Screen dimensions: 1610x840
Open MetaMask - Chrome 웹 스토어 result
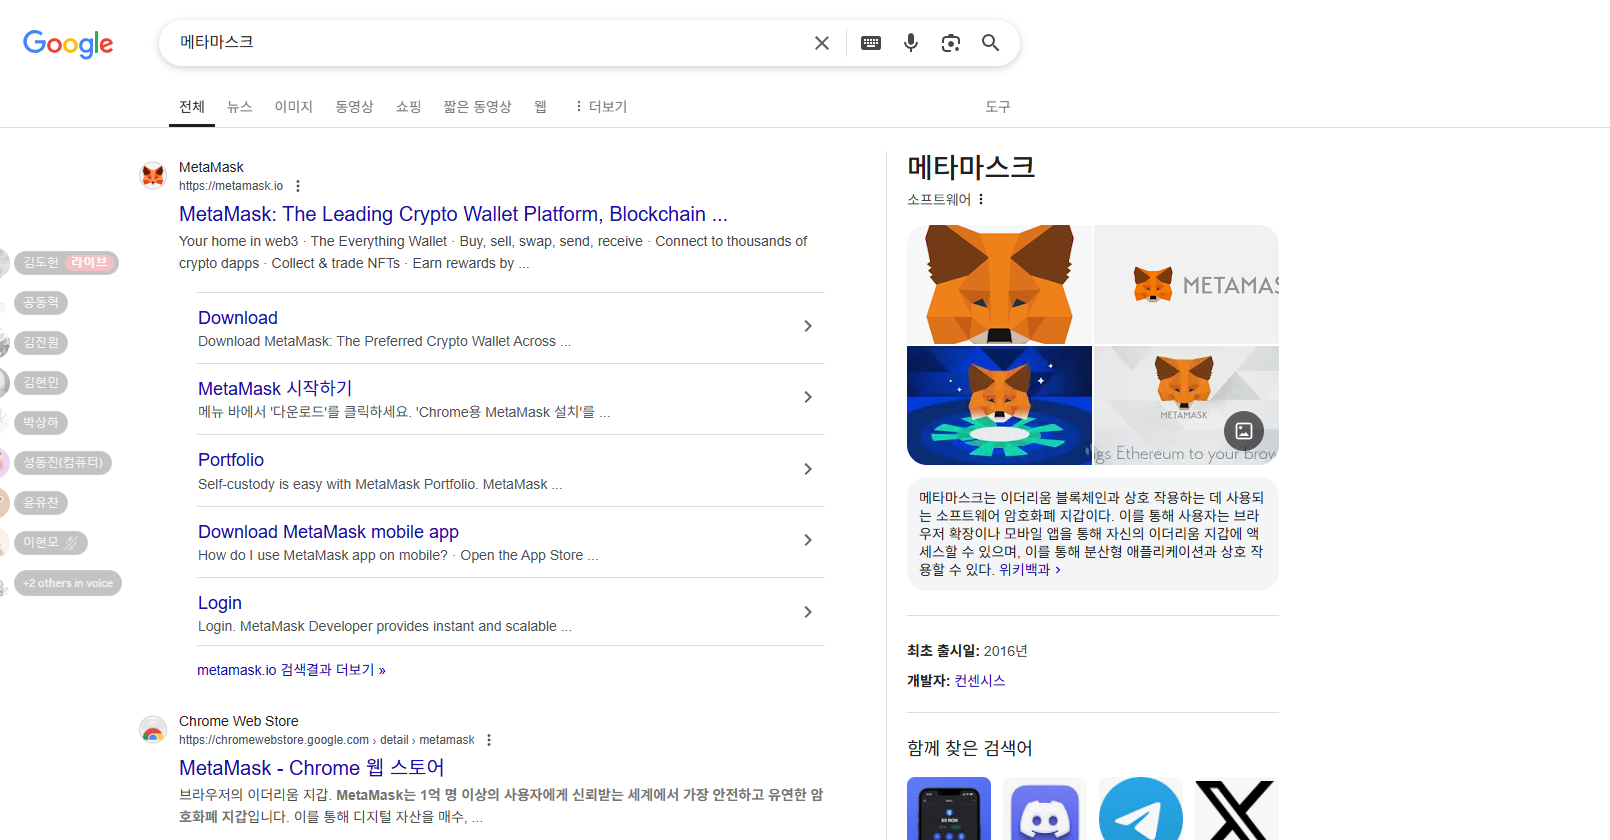pyautogui.click(x=312, y=768)
